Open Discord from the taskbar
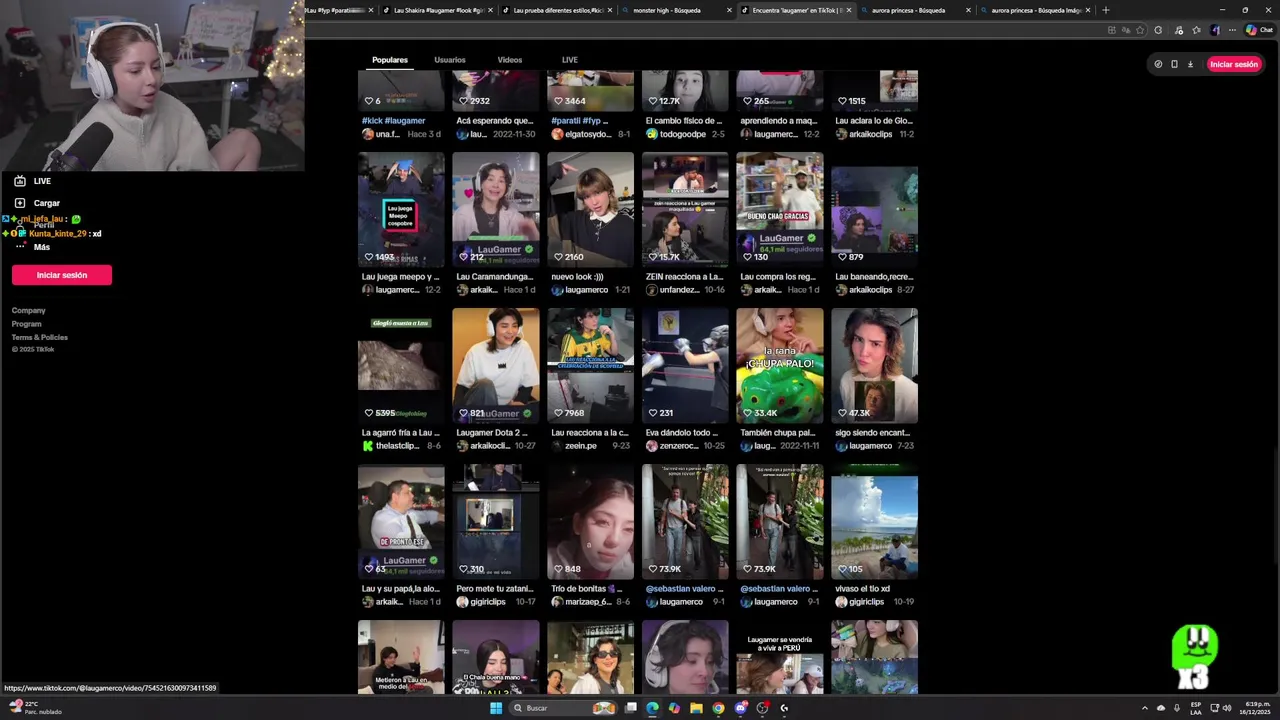1280x720 pixels. 740,708
